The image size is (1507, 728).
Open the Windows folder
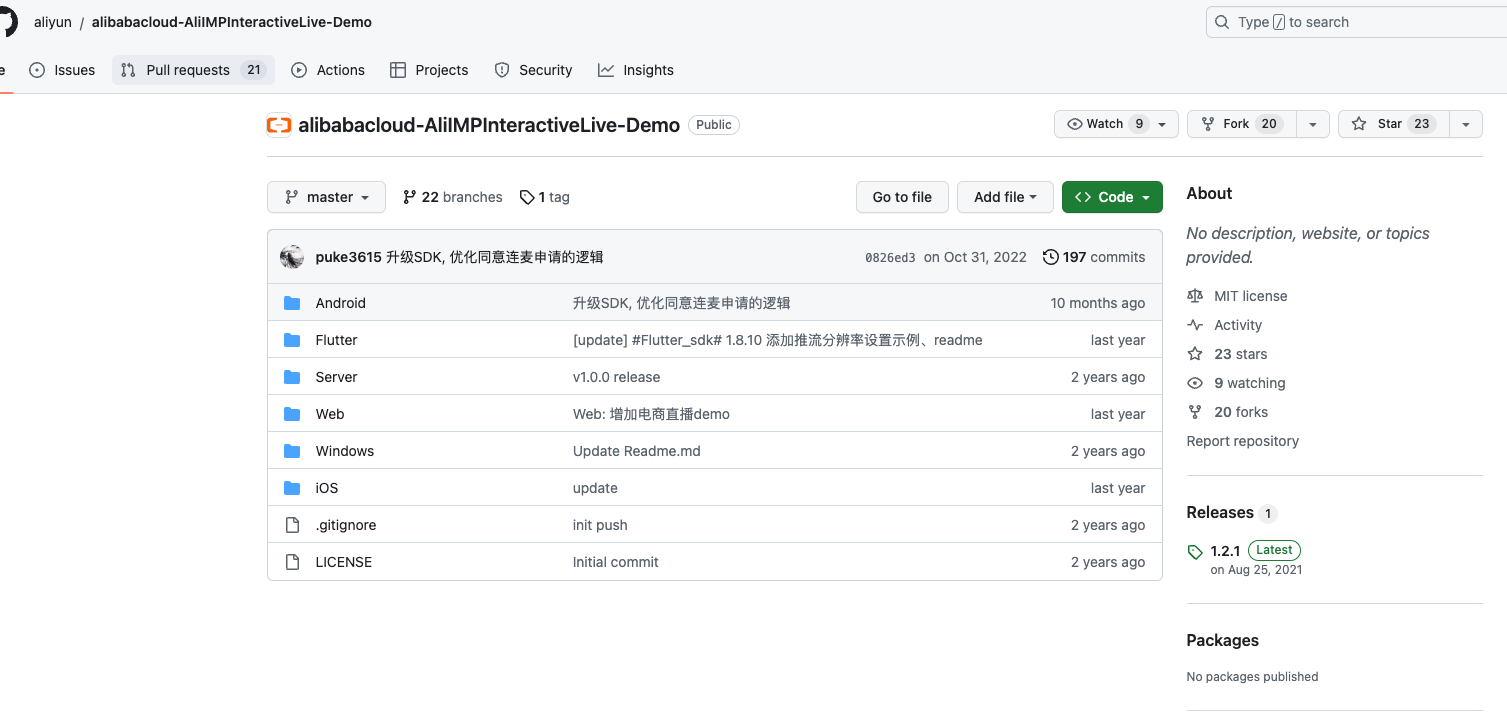click(x=345, y=451)
